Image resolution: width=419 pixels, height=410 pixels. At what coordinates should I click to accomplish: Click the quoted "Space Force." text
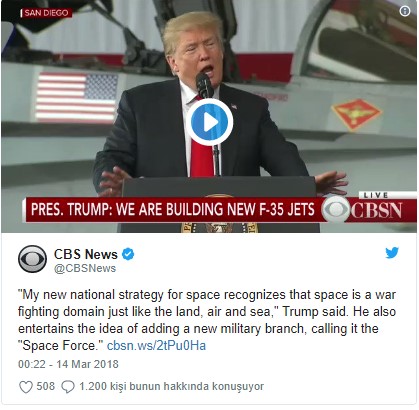click(x=61, y=346)
